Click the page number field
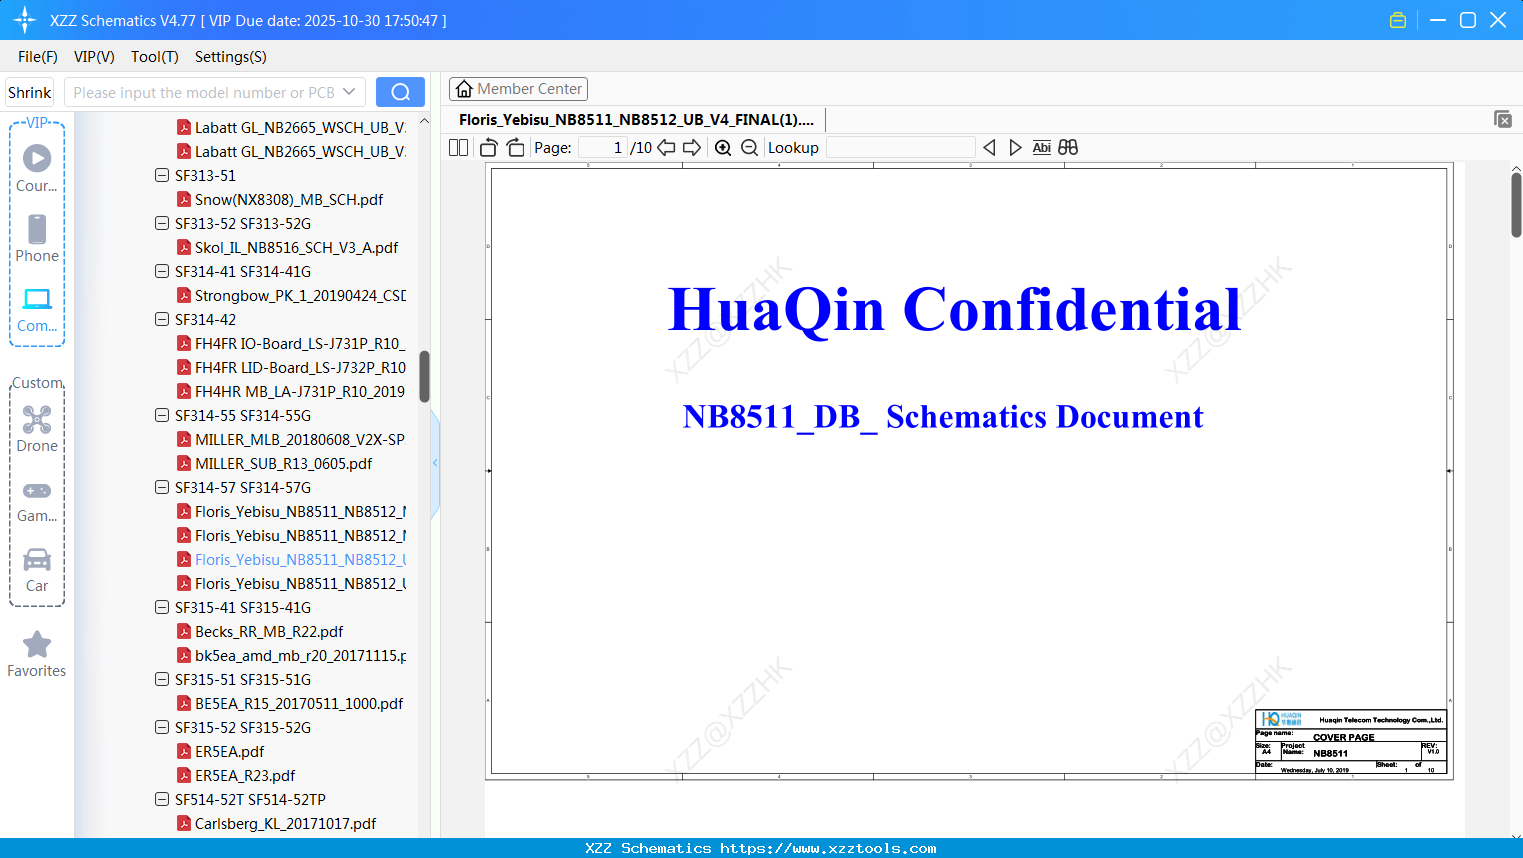1523x858 pixels. (603, 147)
